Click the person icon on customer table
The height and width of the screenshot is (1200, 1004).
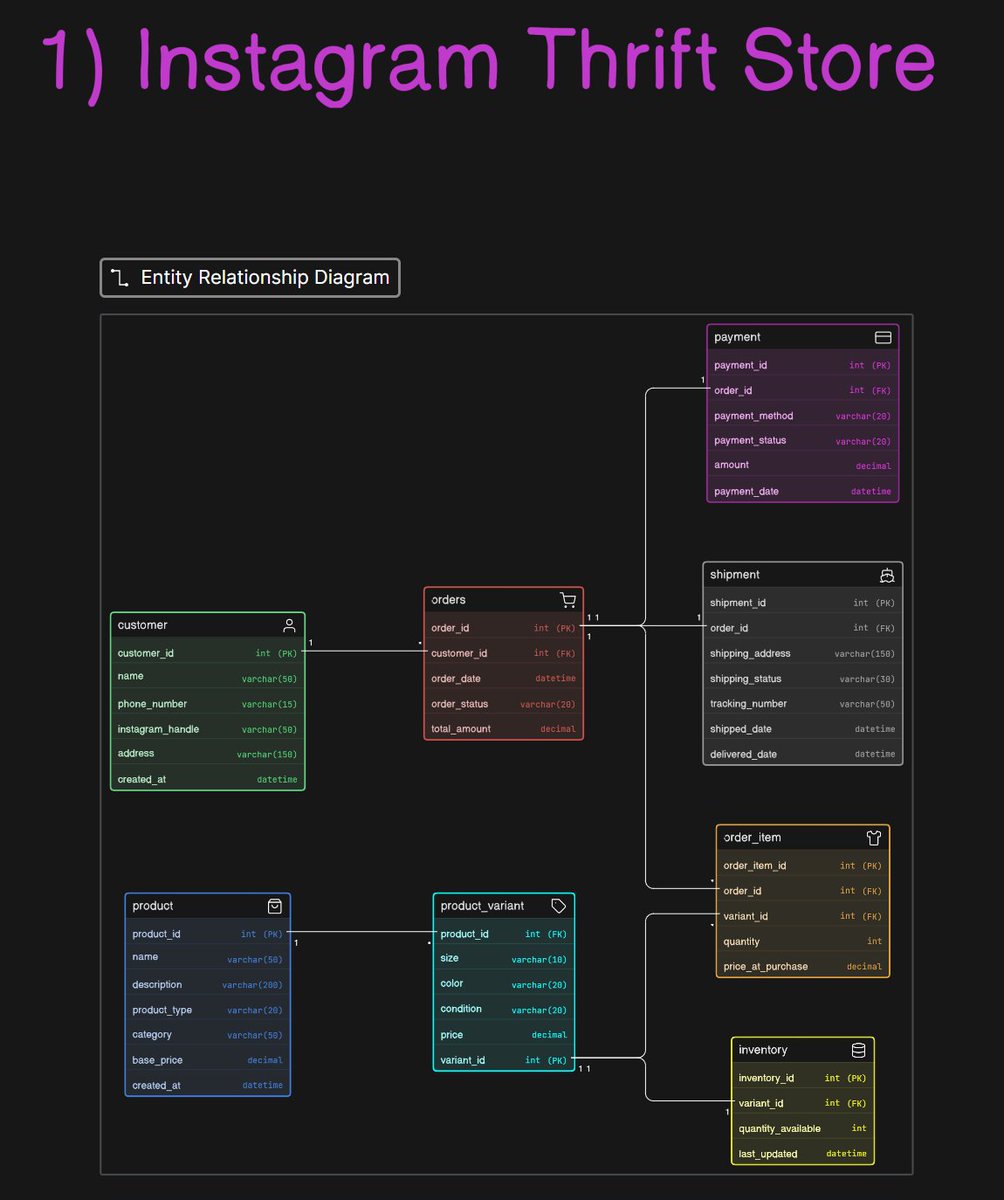point(289,625)
